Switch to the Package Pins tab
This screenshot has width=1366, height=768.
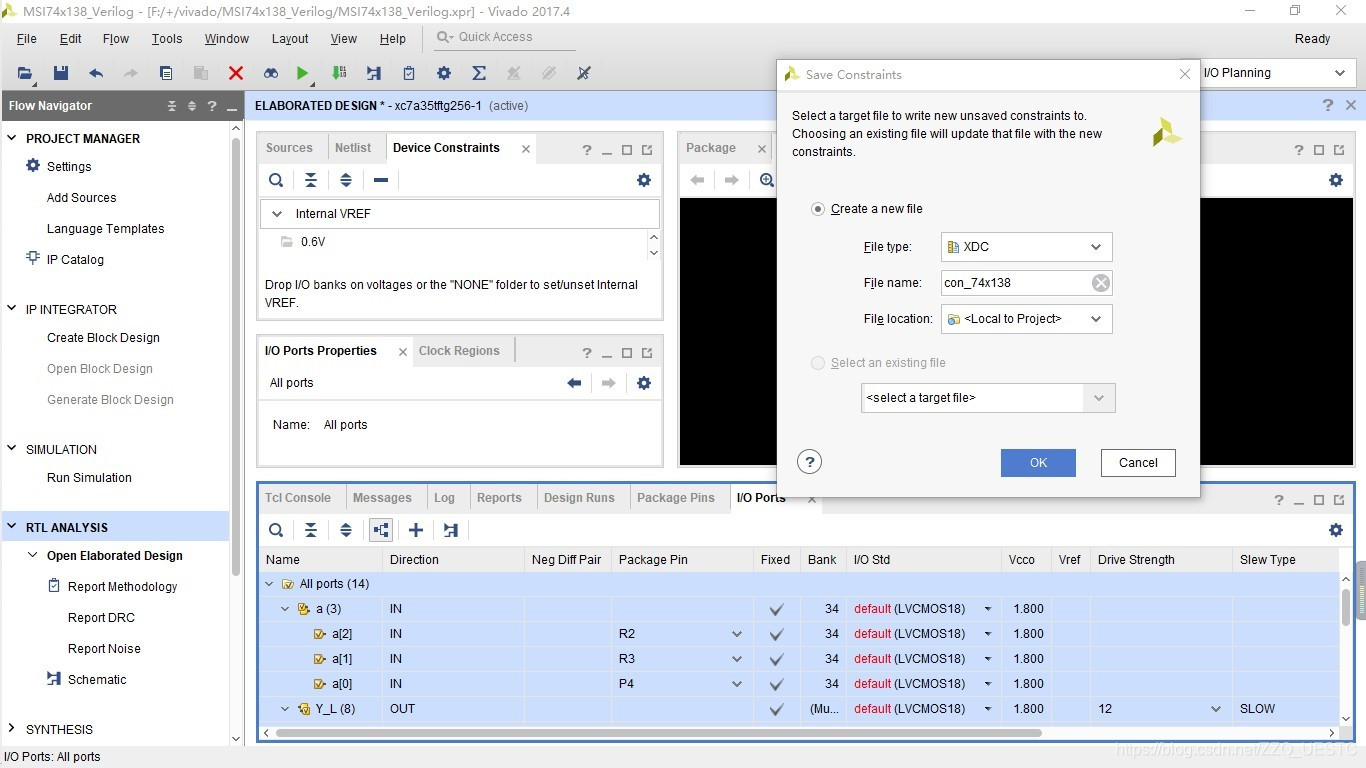pos(676,498)
